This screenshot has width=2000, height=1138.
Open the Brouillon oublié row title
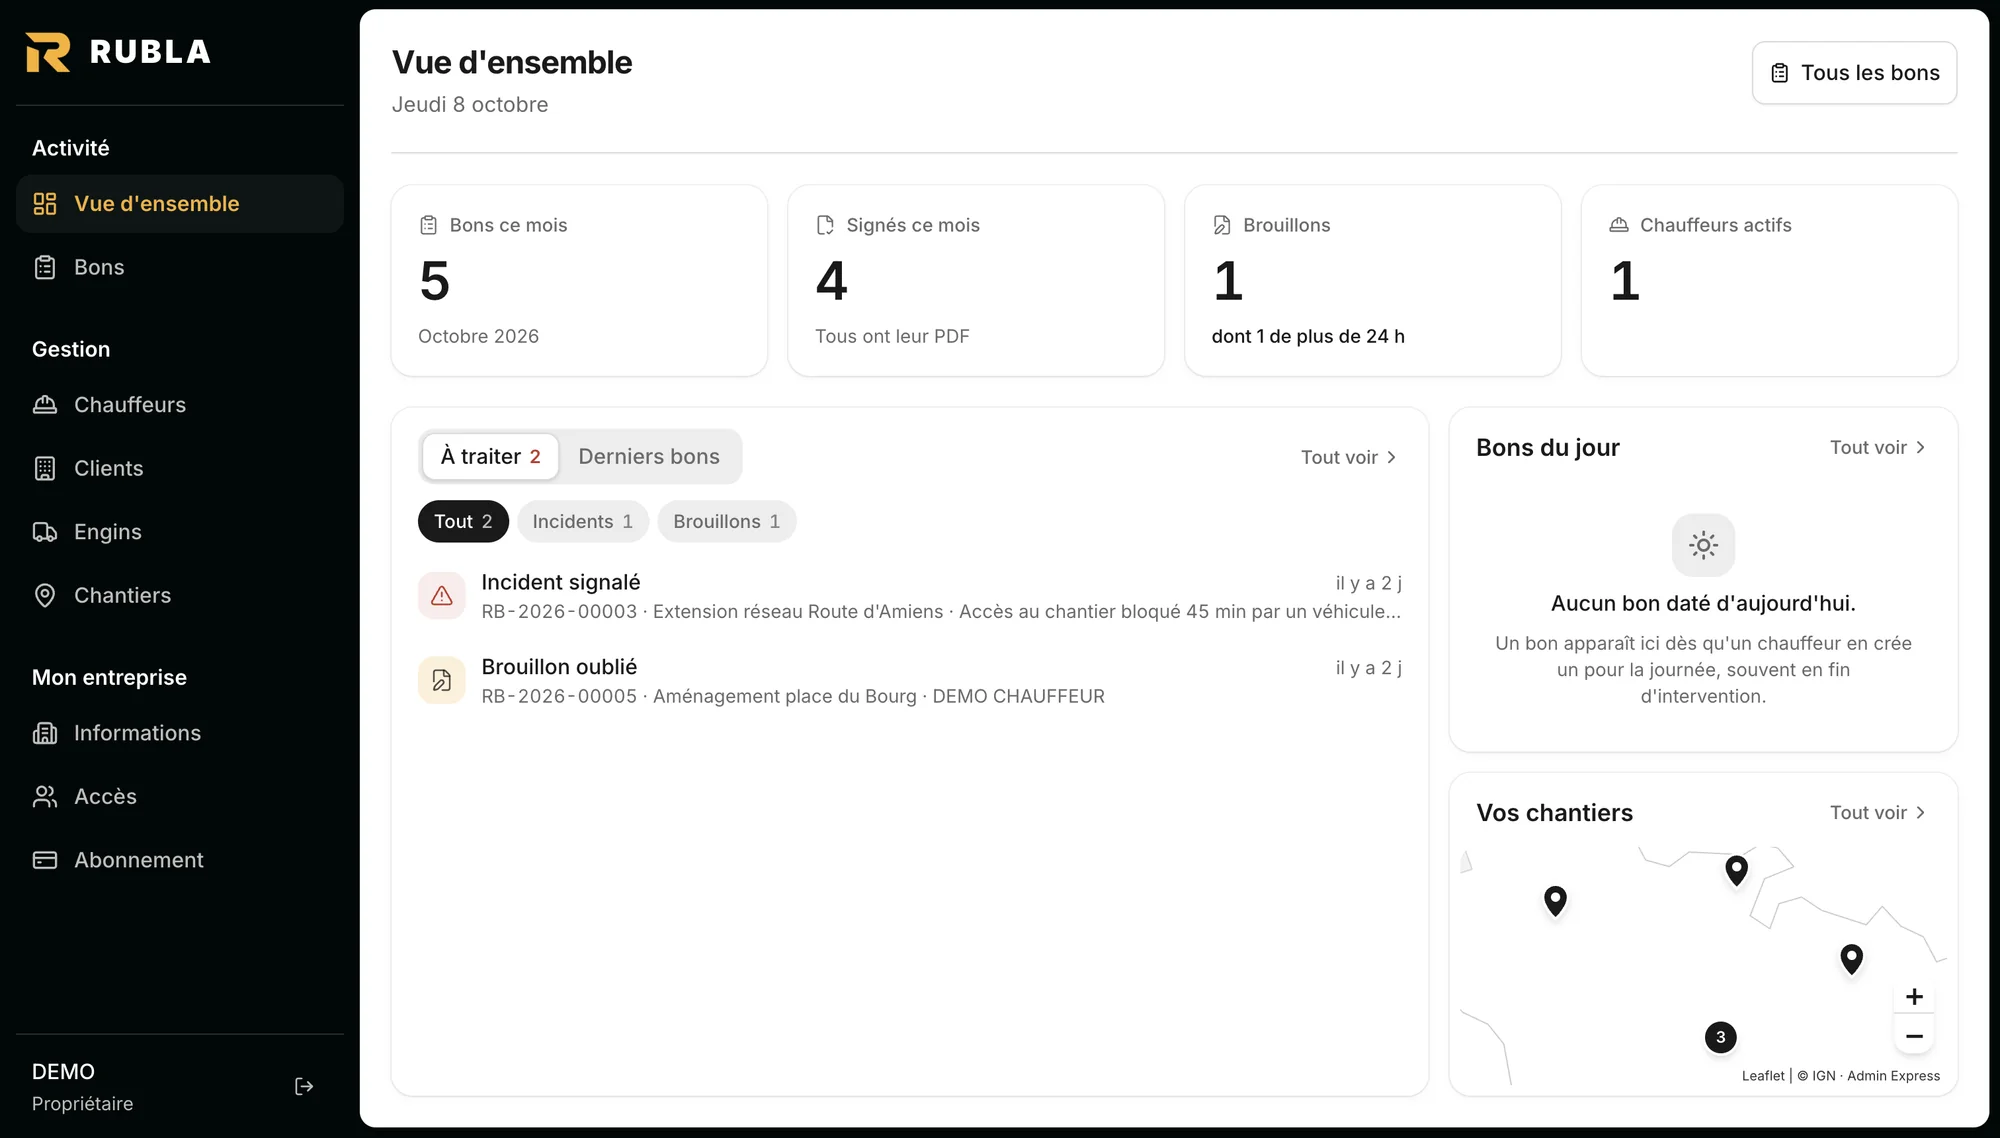559,667
